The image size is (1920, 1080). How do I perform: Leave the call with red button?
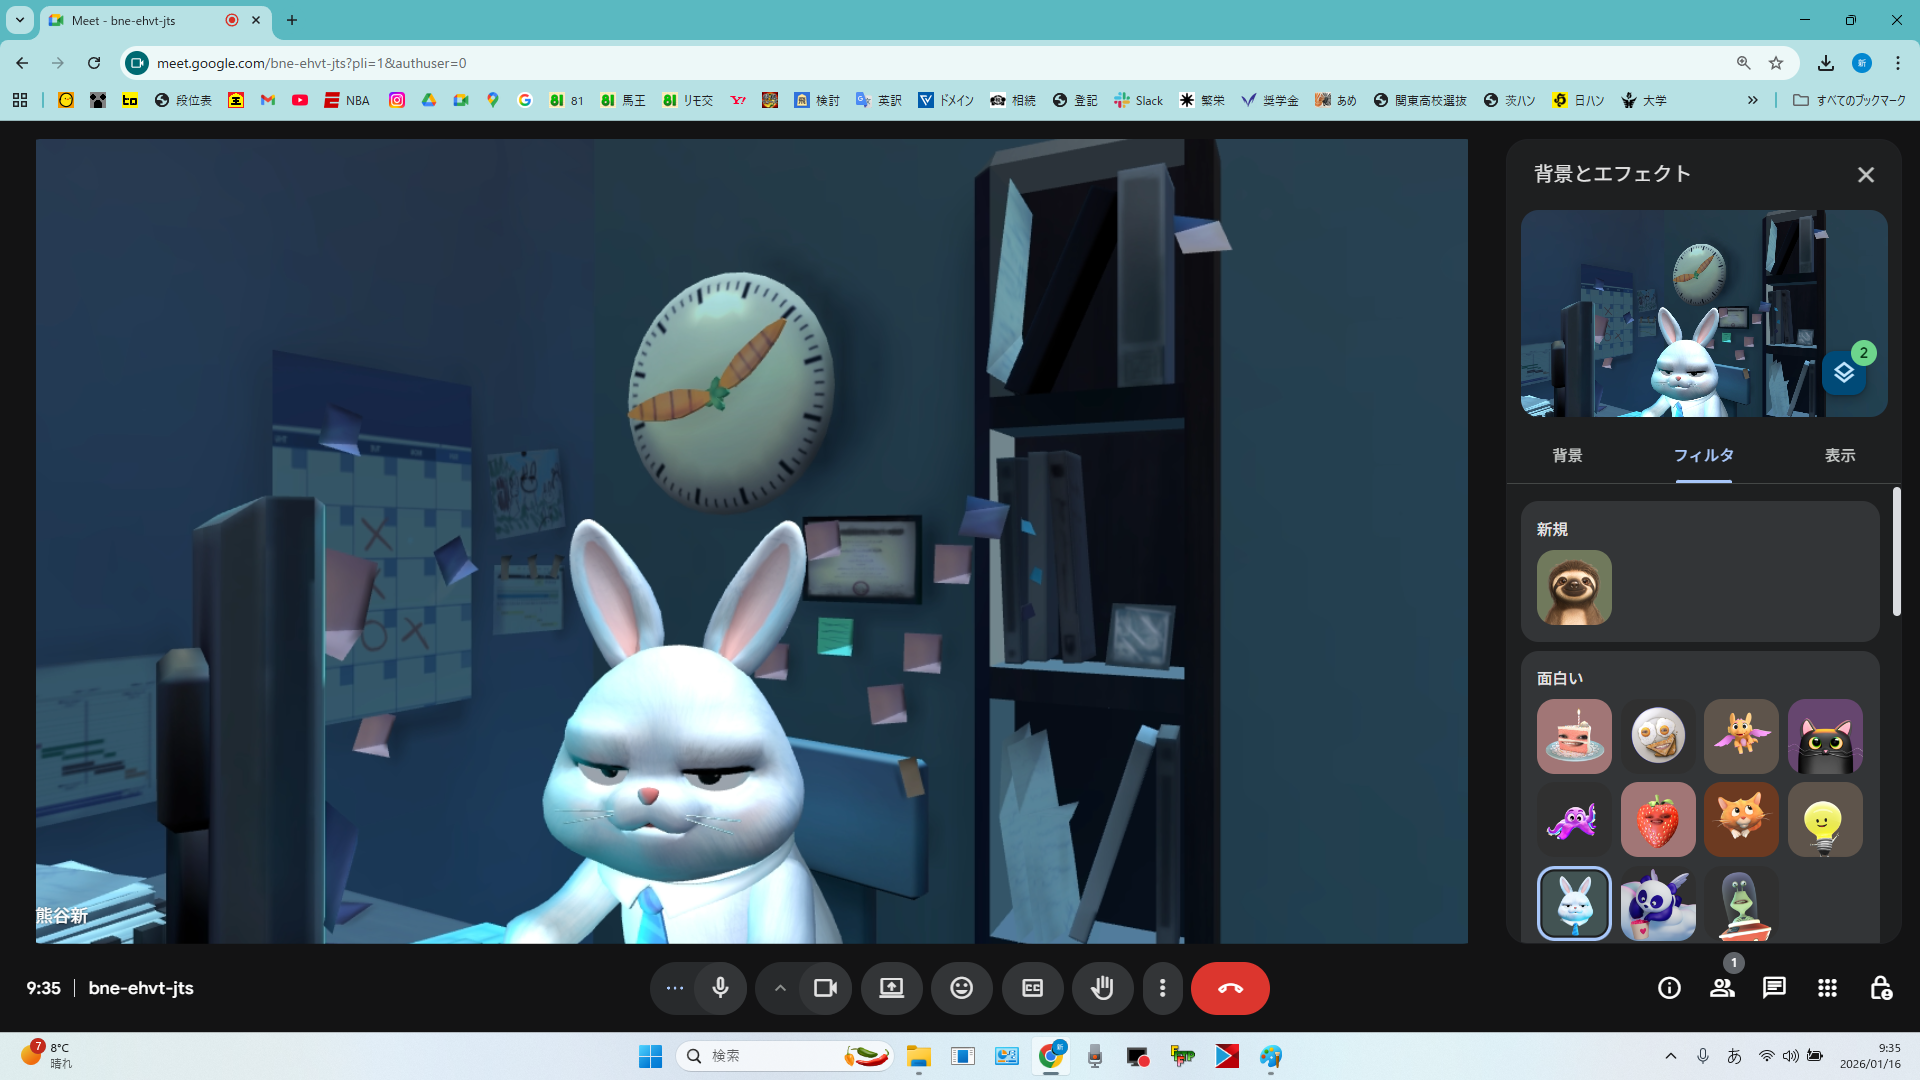pyautogui.click(x=1230, y=988)
